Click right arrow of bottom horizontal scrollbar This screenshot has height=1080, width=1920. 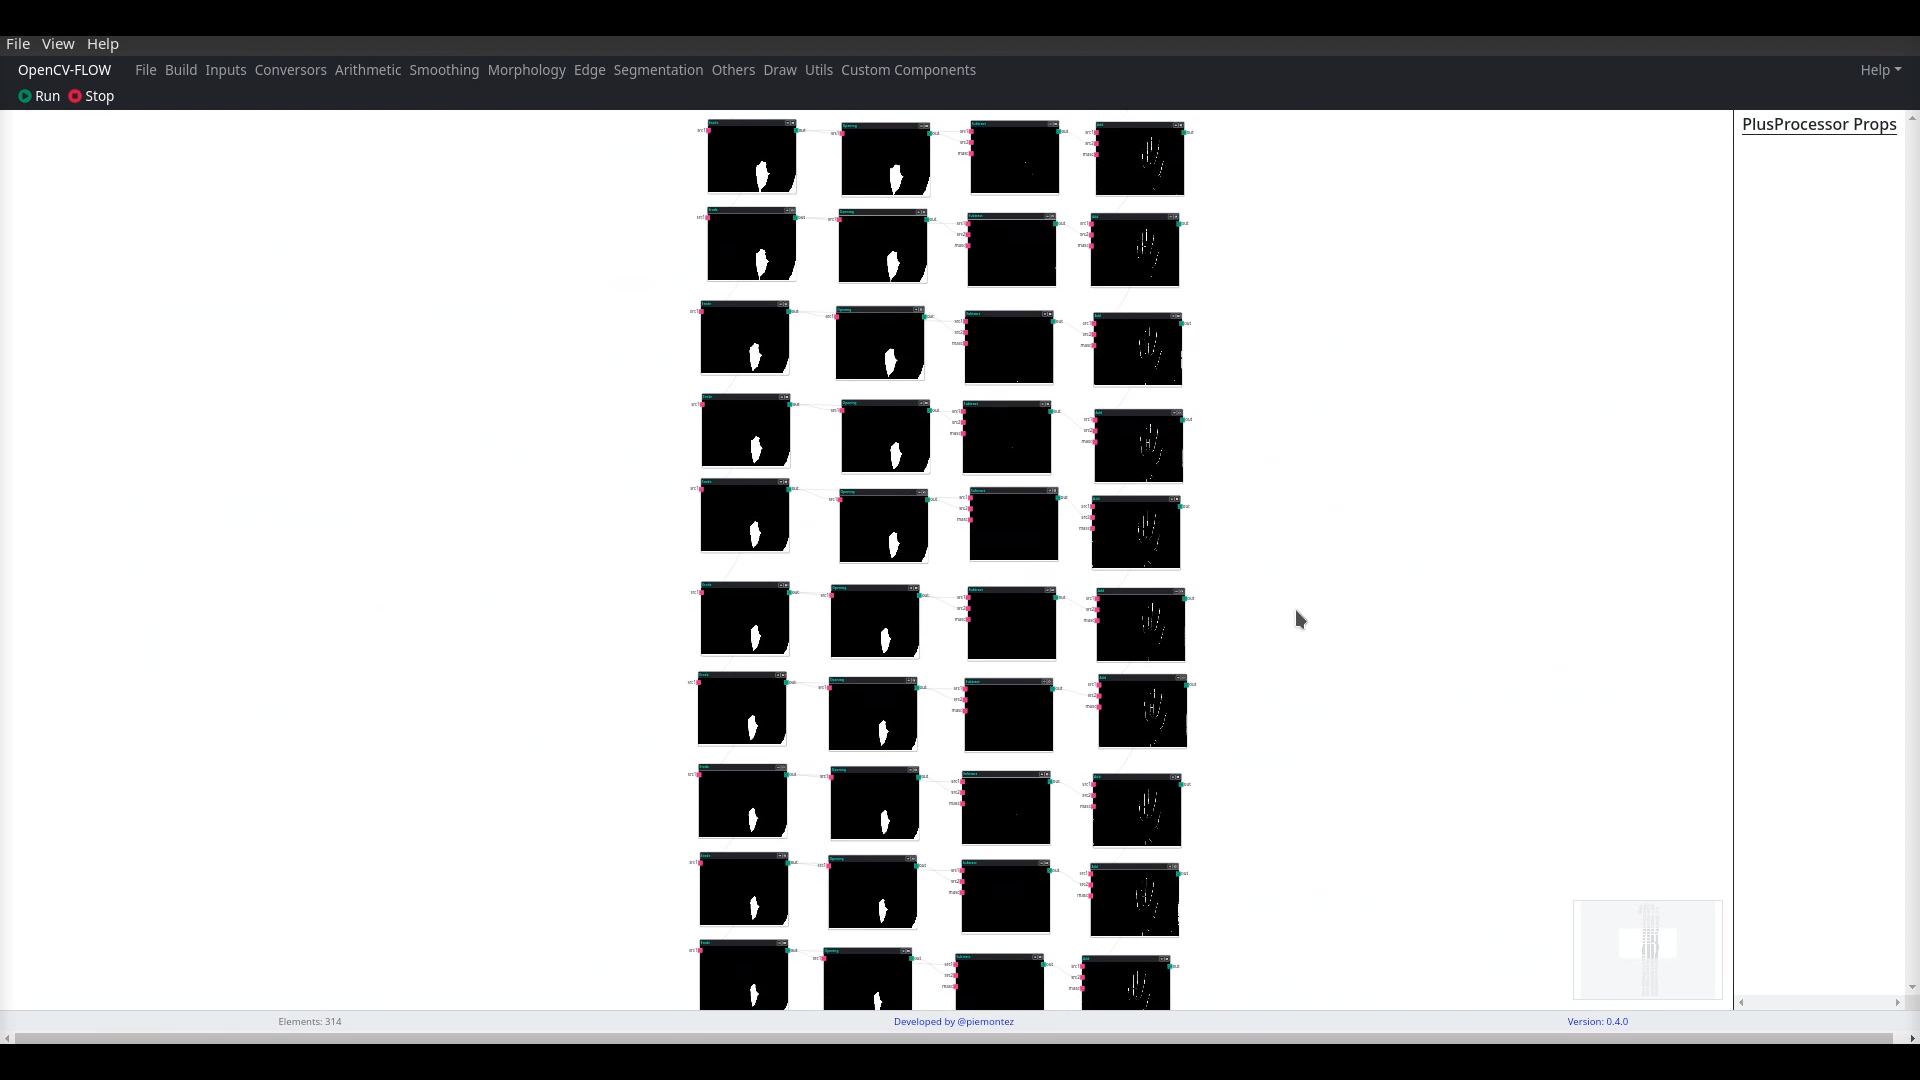(1913, 1038)
